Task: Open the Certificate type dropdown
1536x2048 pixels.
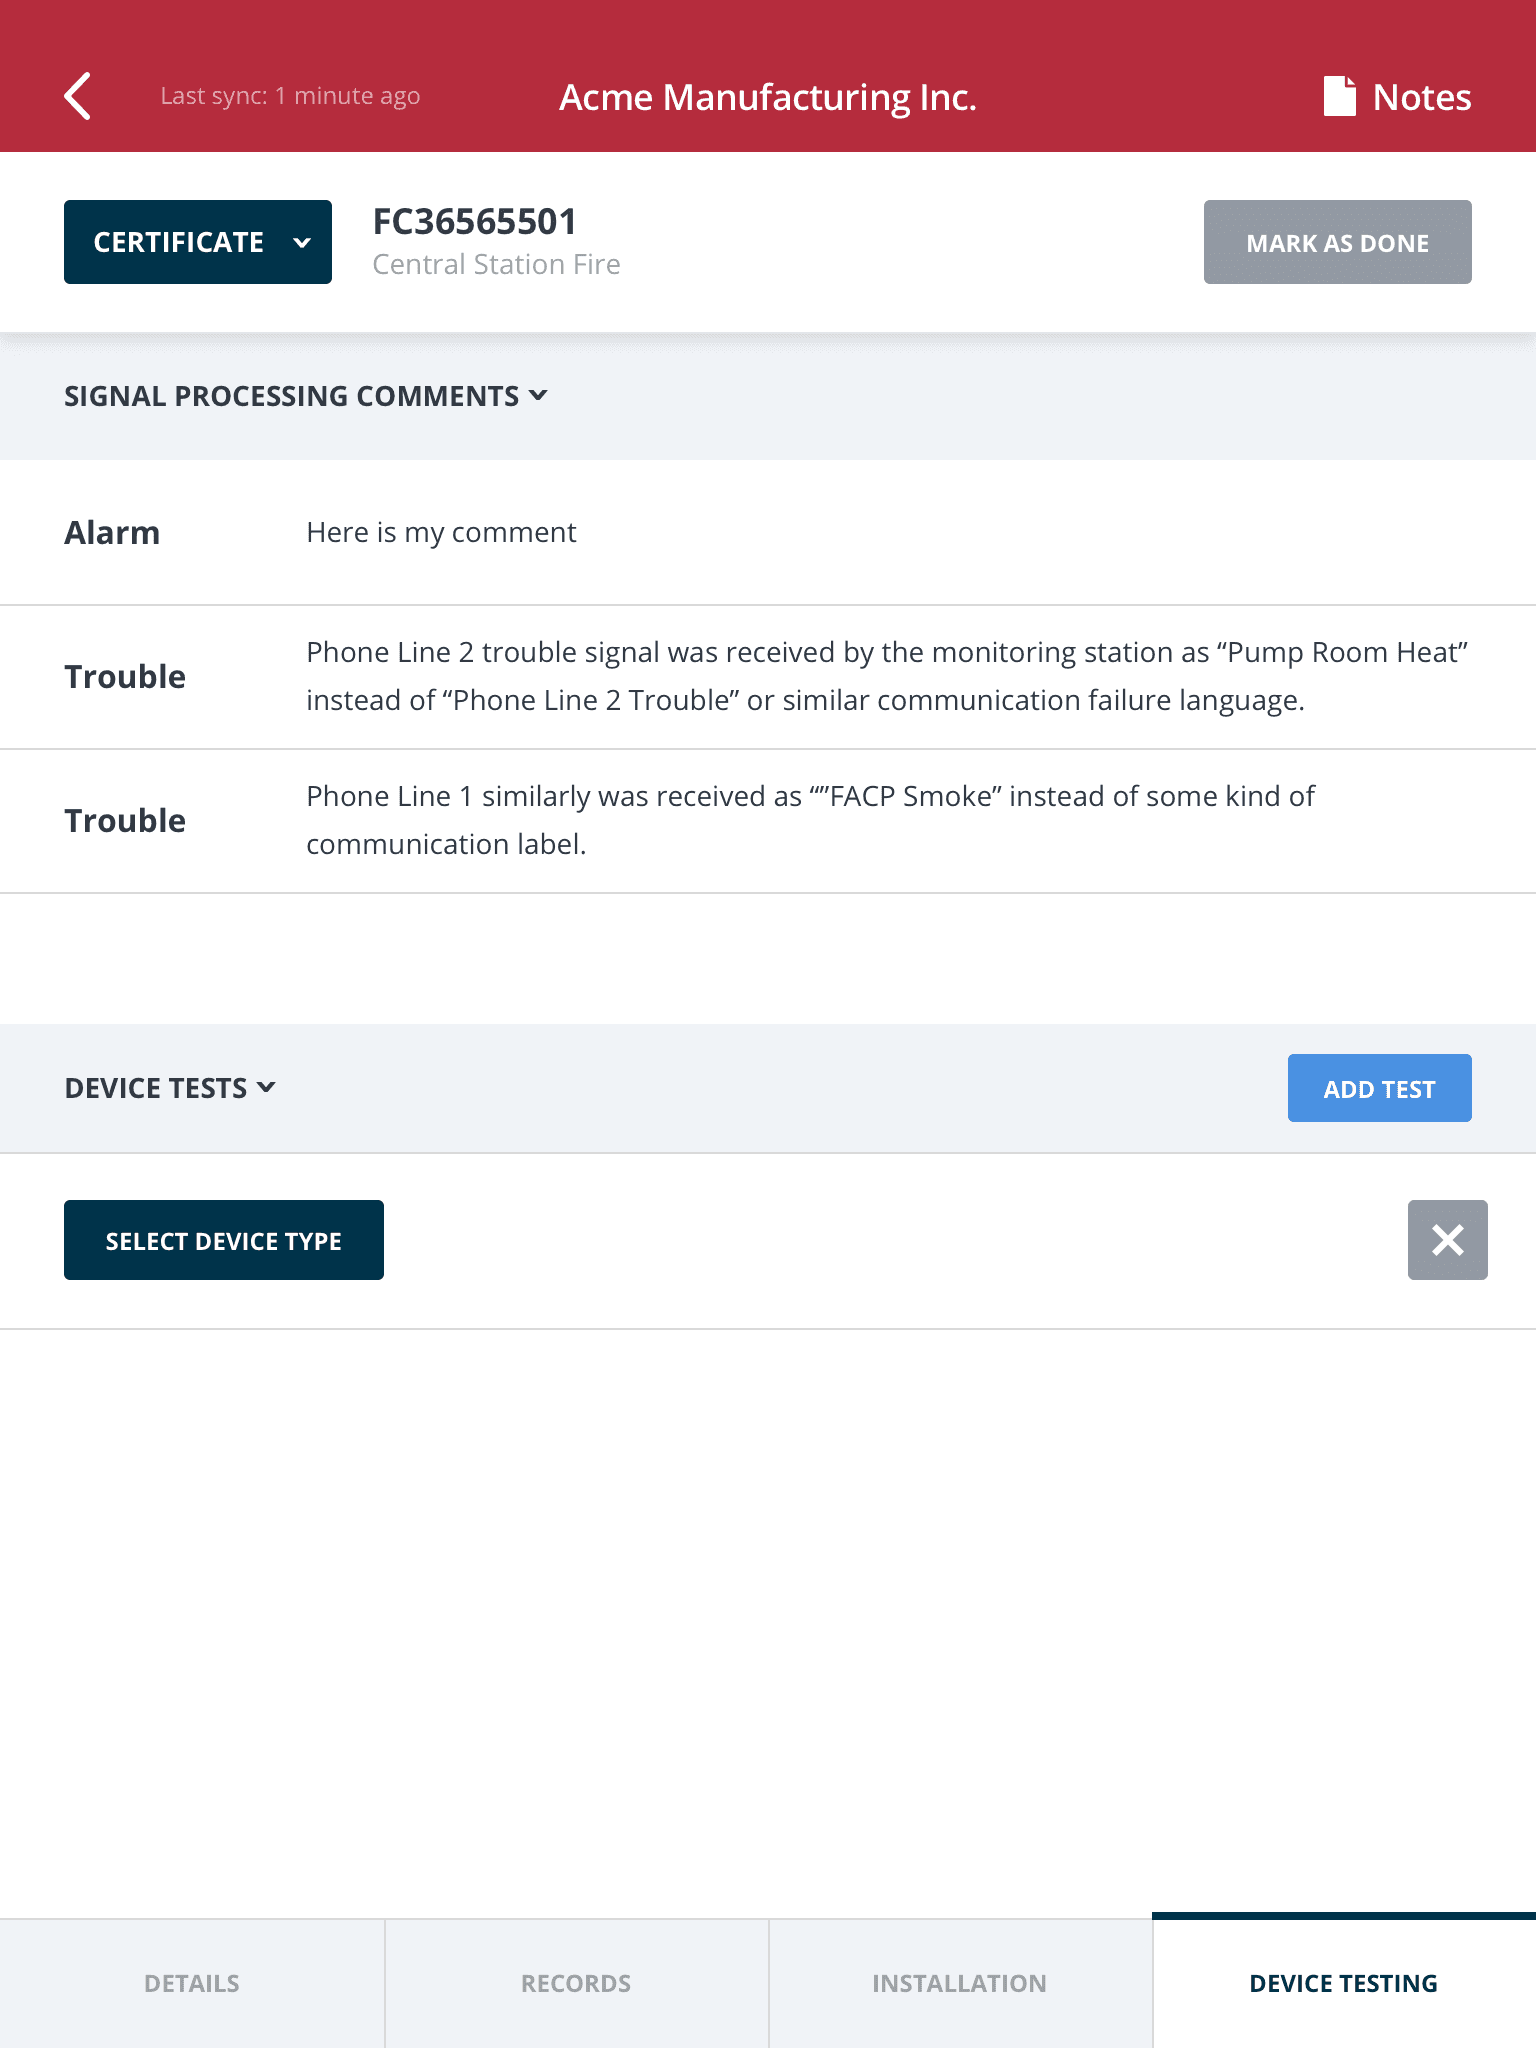Action: click(197, 241)
